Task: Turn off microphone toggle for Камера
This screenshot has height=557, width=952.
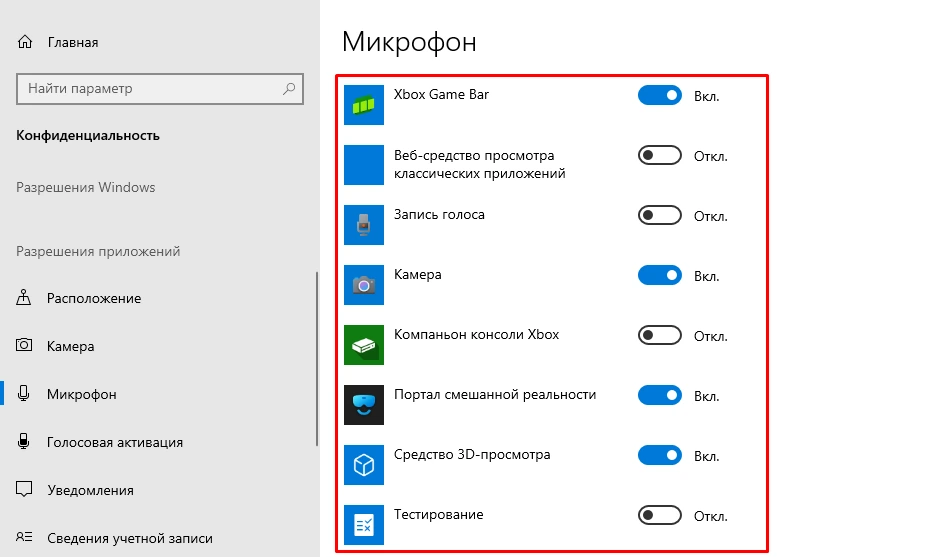Action: coord(659,275)
